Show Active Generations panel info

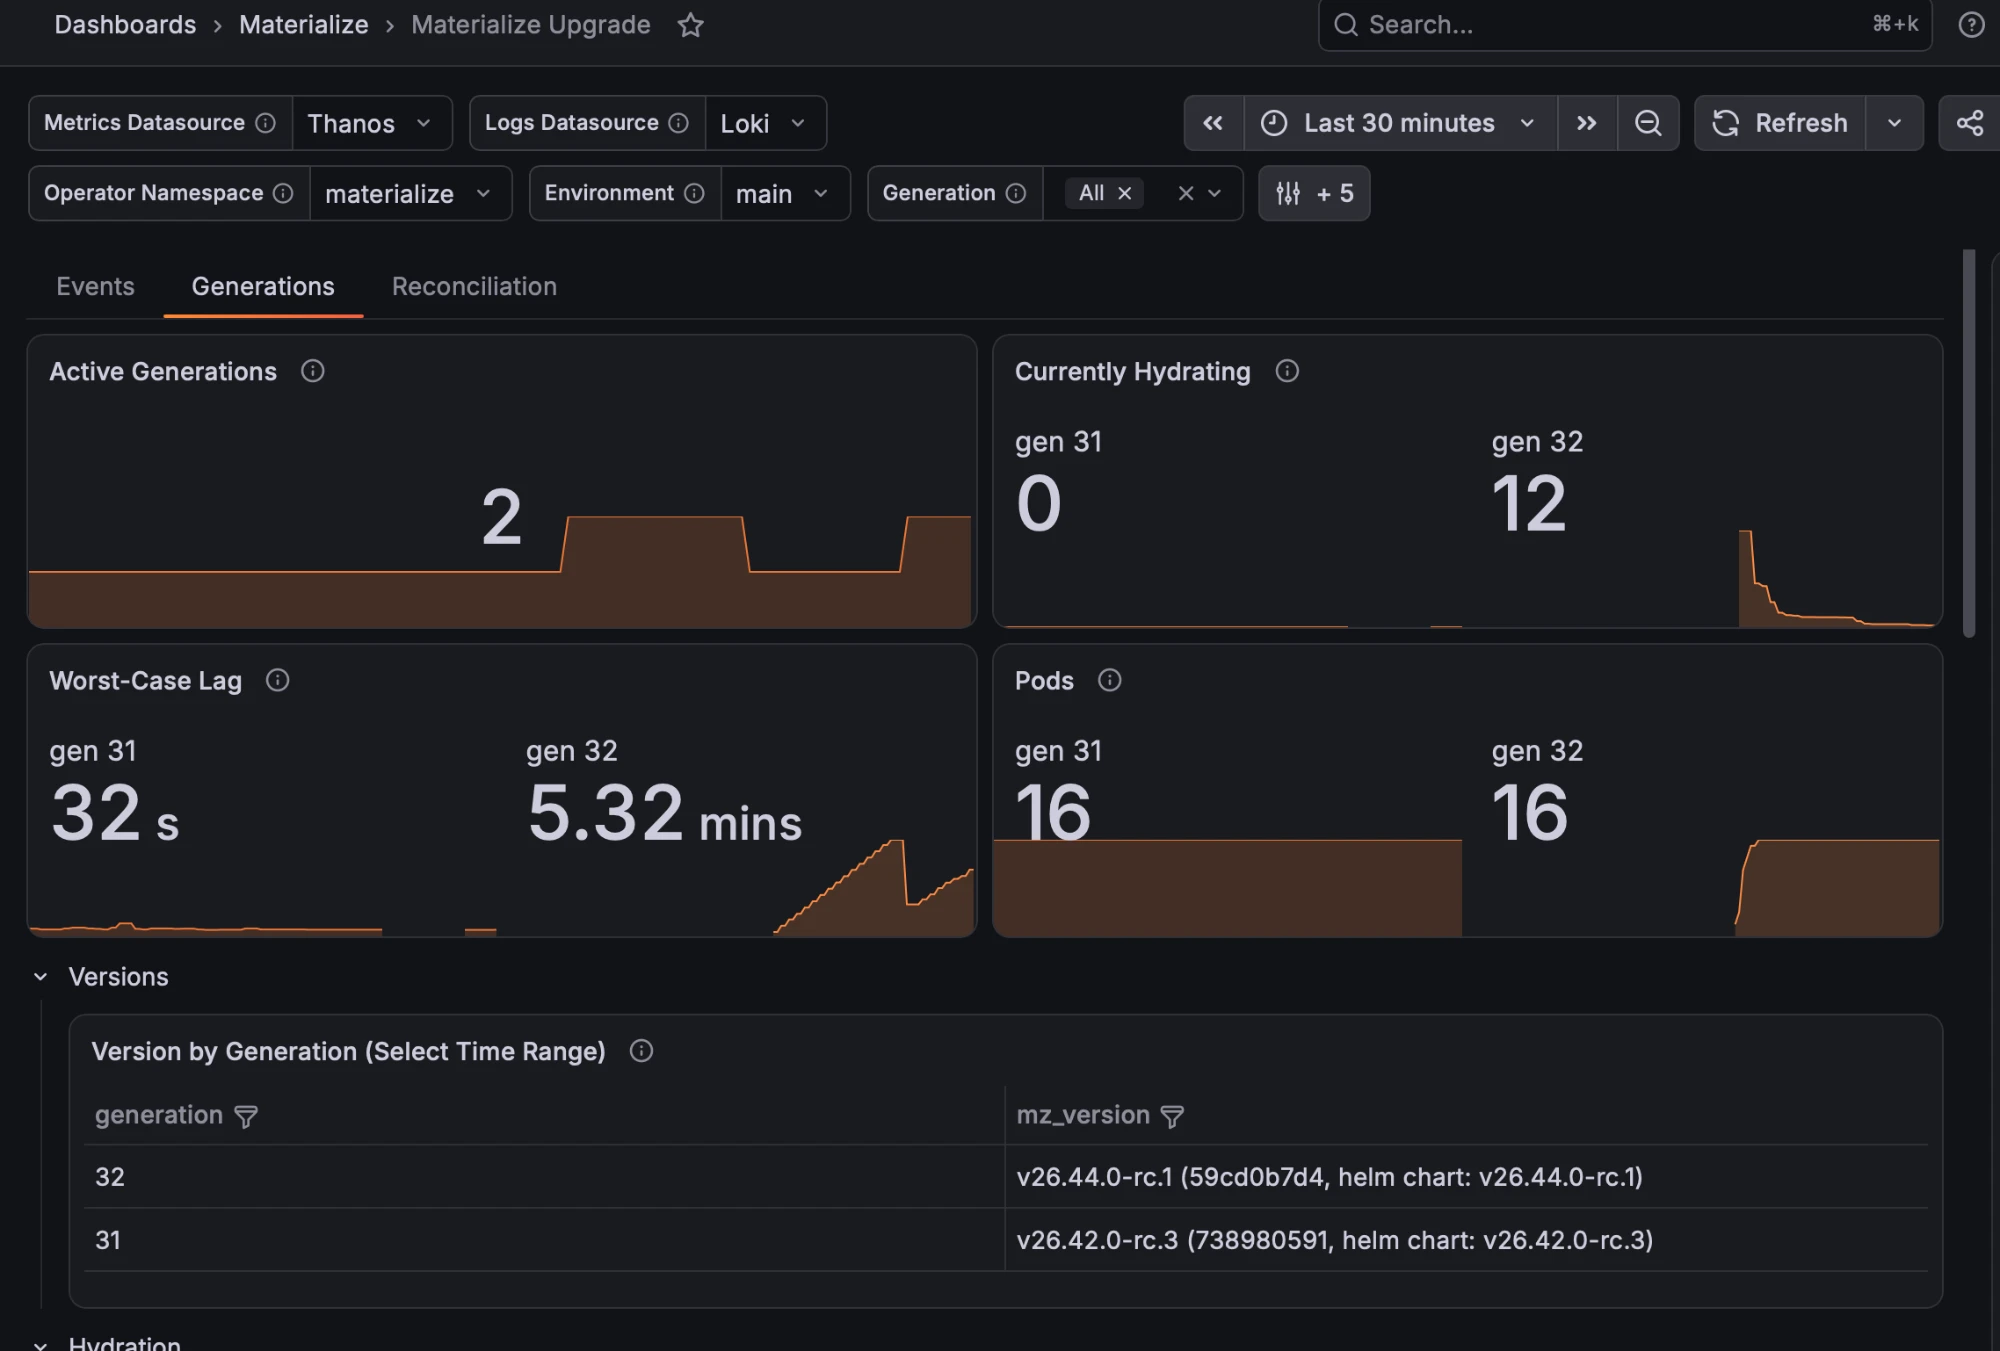(313, 371)
